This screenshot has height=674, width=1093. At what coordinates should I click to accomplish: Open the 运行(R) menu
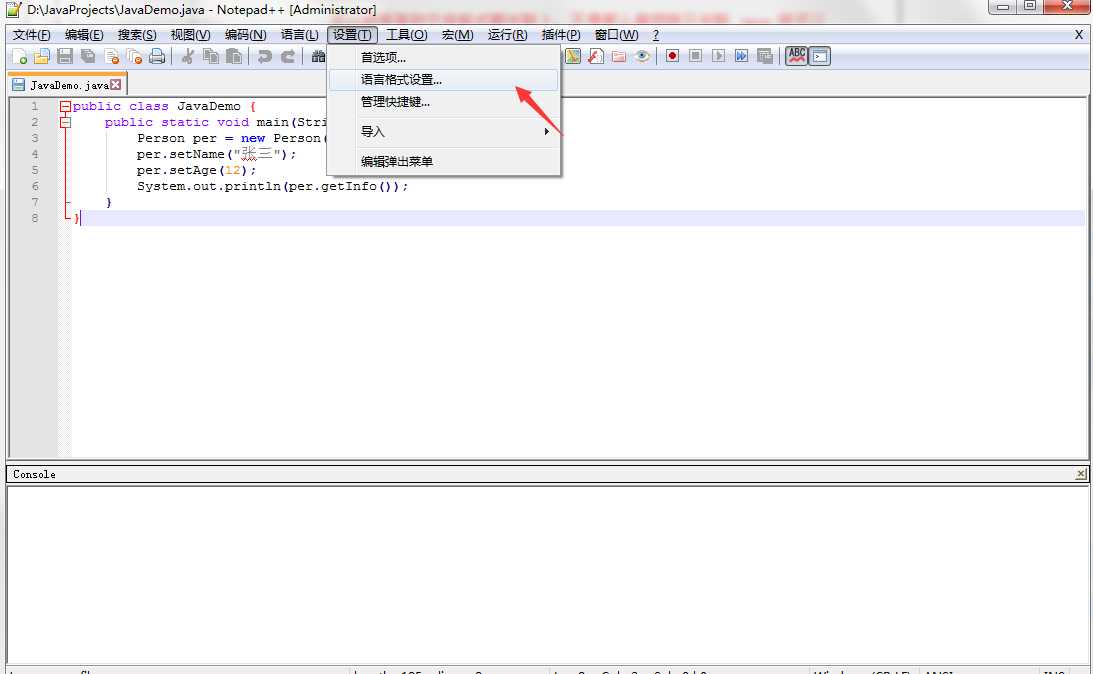point(507,35)
